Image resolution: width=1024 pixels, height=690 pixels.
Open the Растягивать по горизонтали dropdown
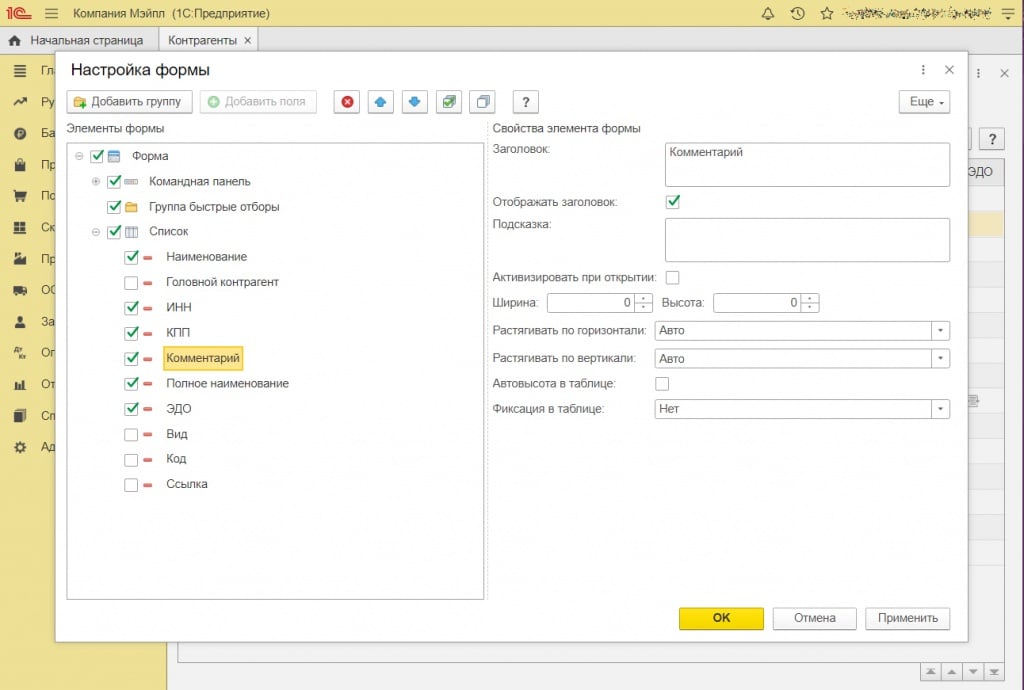[x=940, y=330]
